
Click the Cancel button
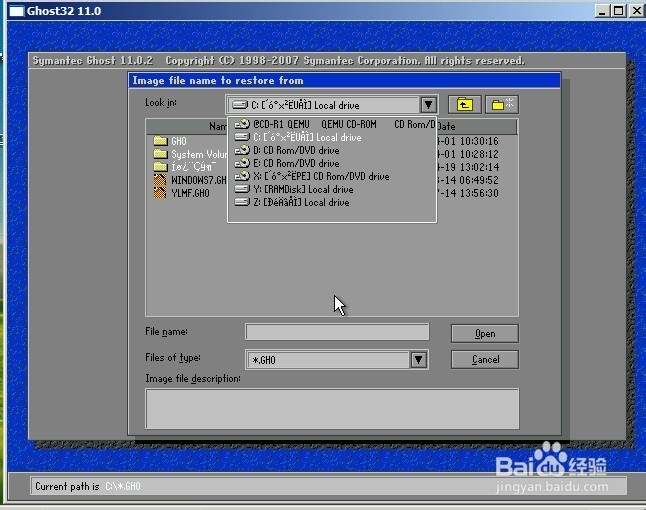tap(484, 360)
